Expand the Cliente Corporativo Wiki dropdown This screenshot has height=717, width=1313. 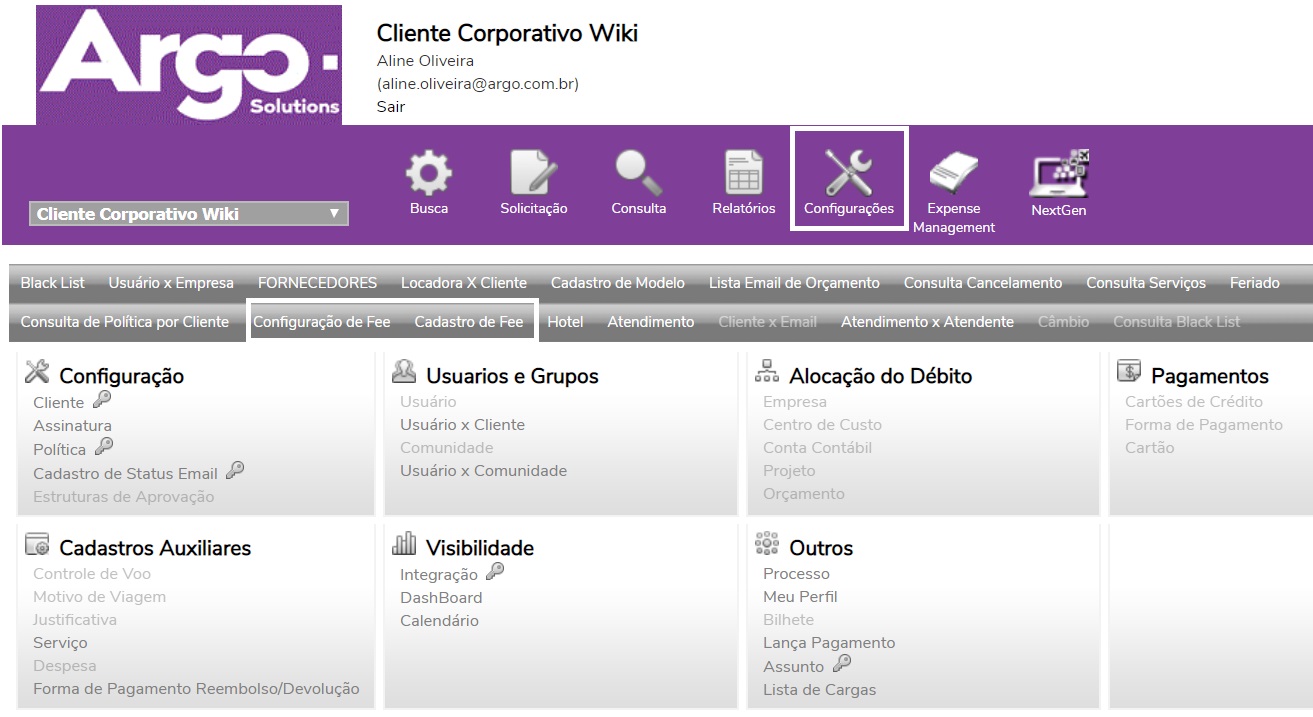[x=189, y=213]
